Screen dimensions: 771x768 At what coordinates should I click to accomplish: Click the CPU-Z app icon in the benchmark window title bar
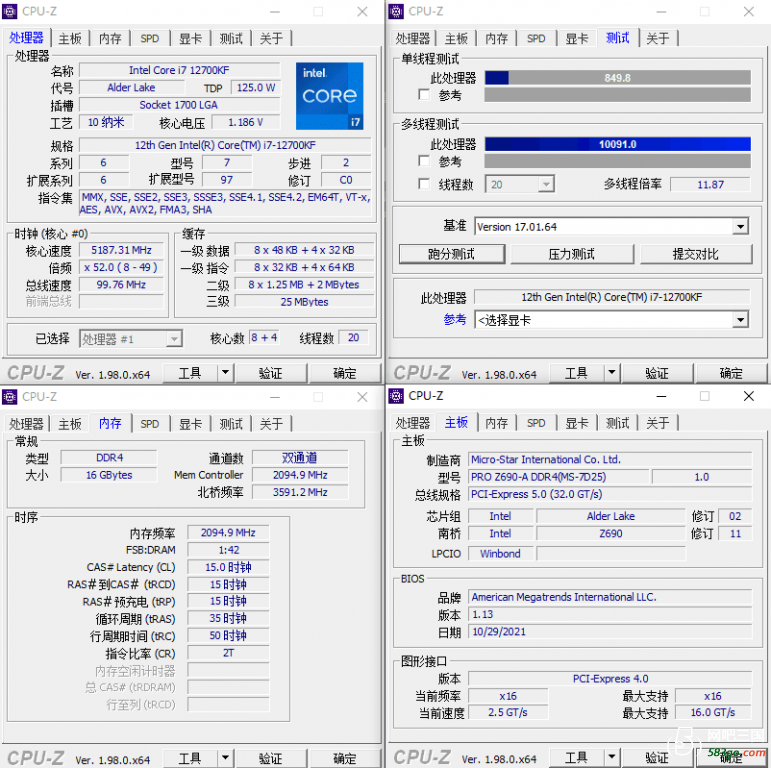[396, 11]
